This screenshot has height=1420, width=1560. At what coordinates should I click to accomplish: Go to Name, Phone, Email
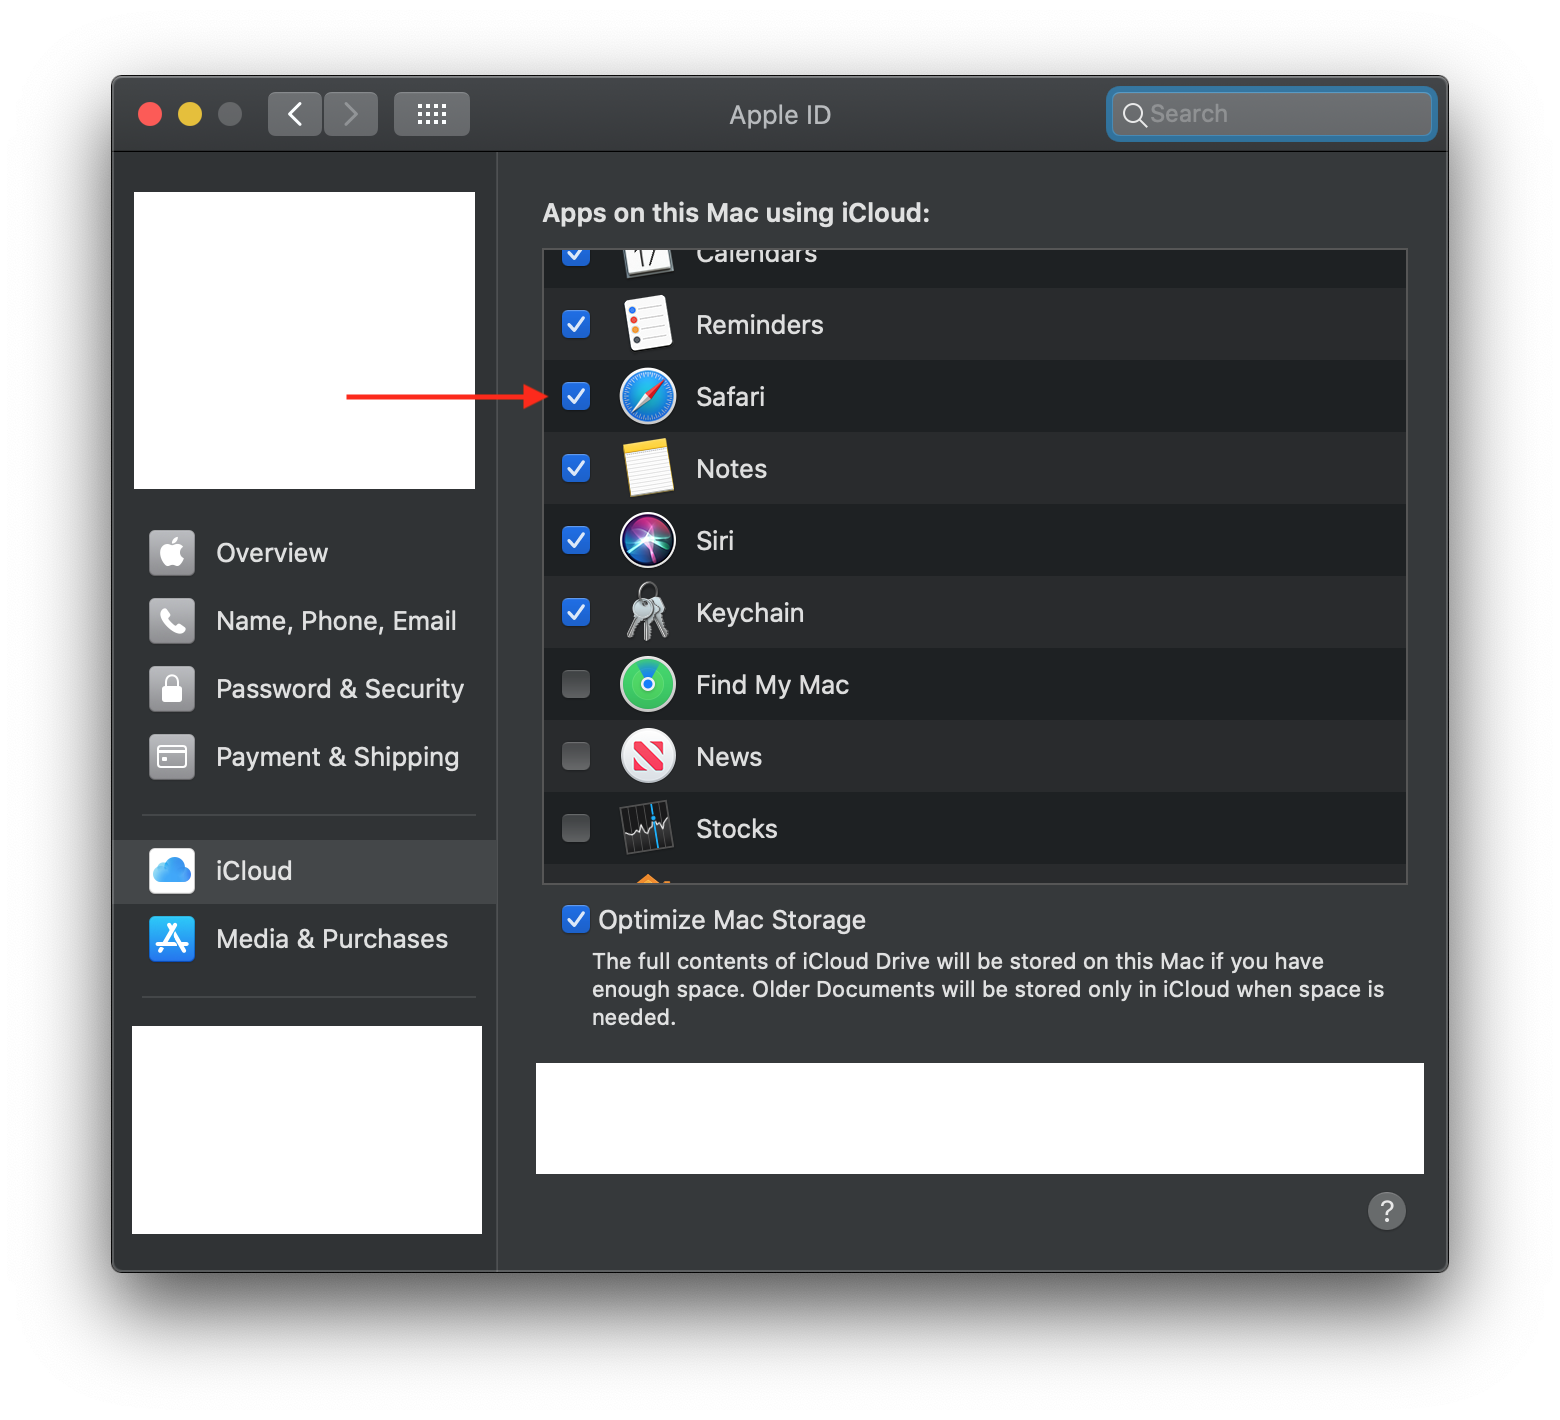click(x=305, y=621)
